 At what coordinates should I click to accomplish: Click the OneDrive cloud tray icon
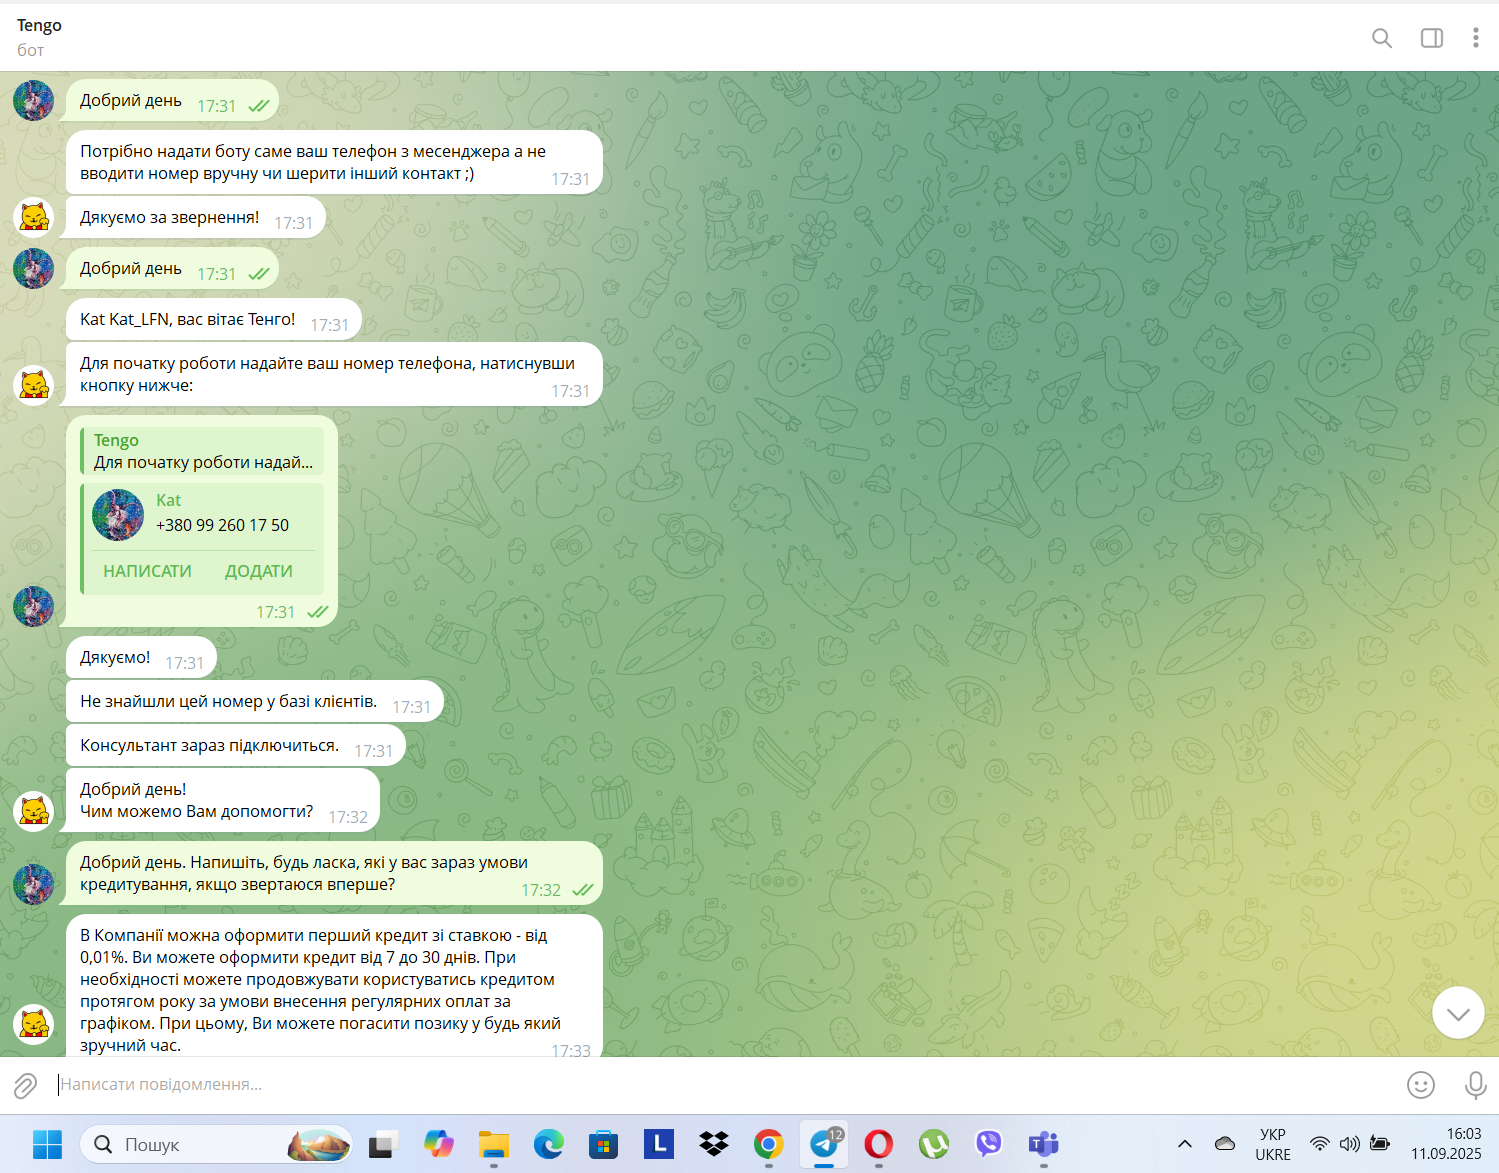[x=1225, y=1144]
